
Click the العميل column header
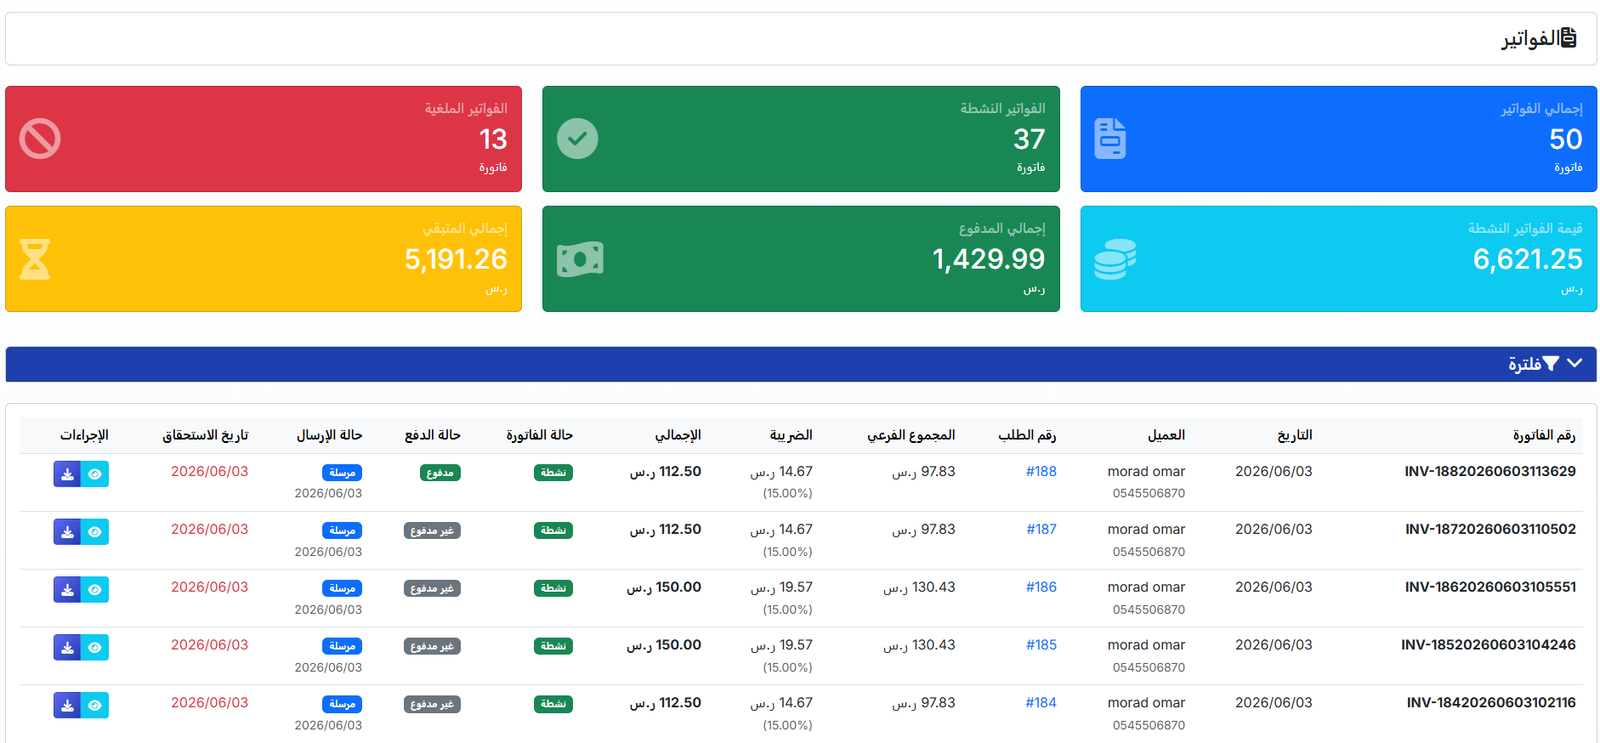tap(1166, 435)
